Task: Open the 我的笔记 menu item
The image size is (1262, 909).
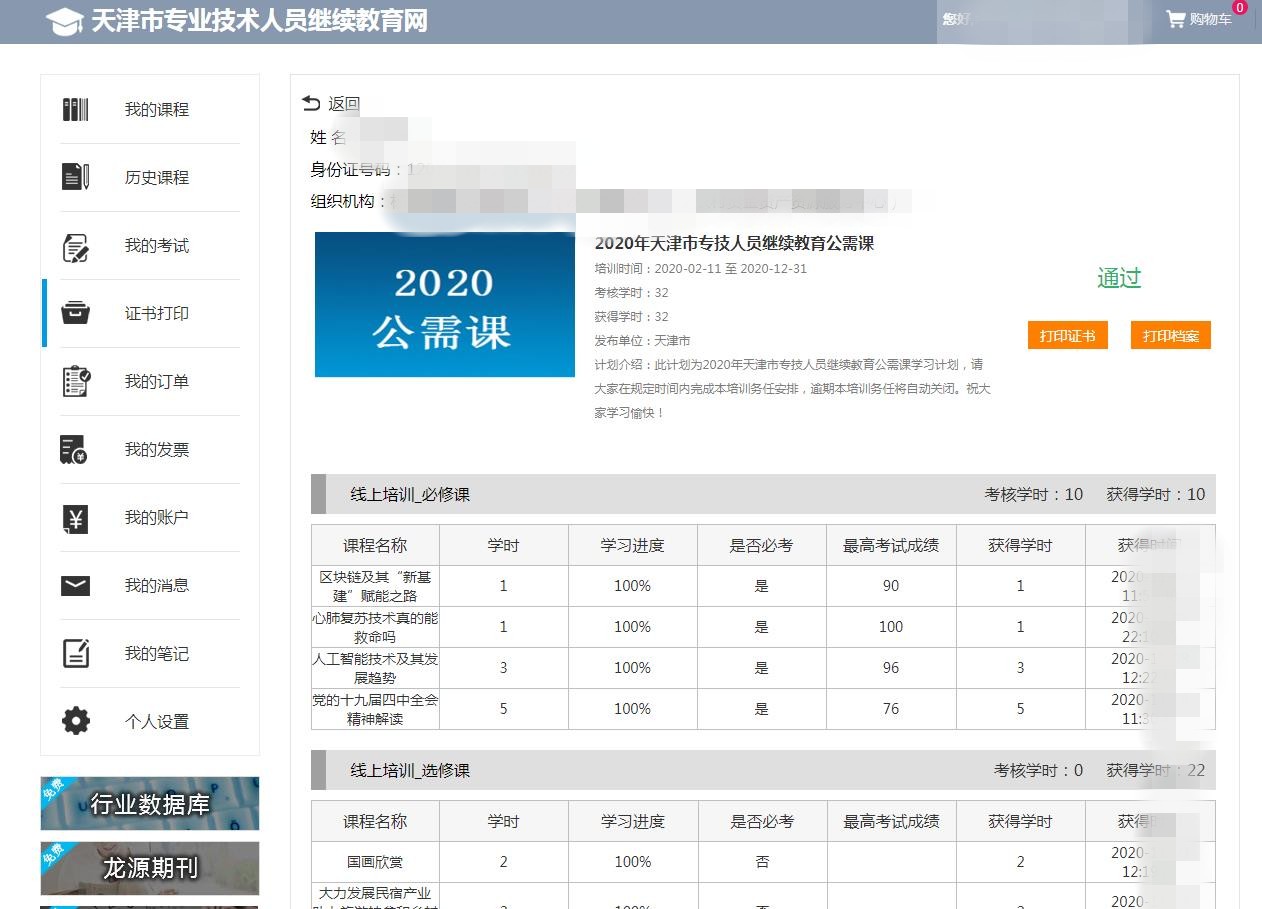Action: point(156,654)
